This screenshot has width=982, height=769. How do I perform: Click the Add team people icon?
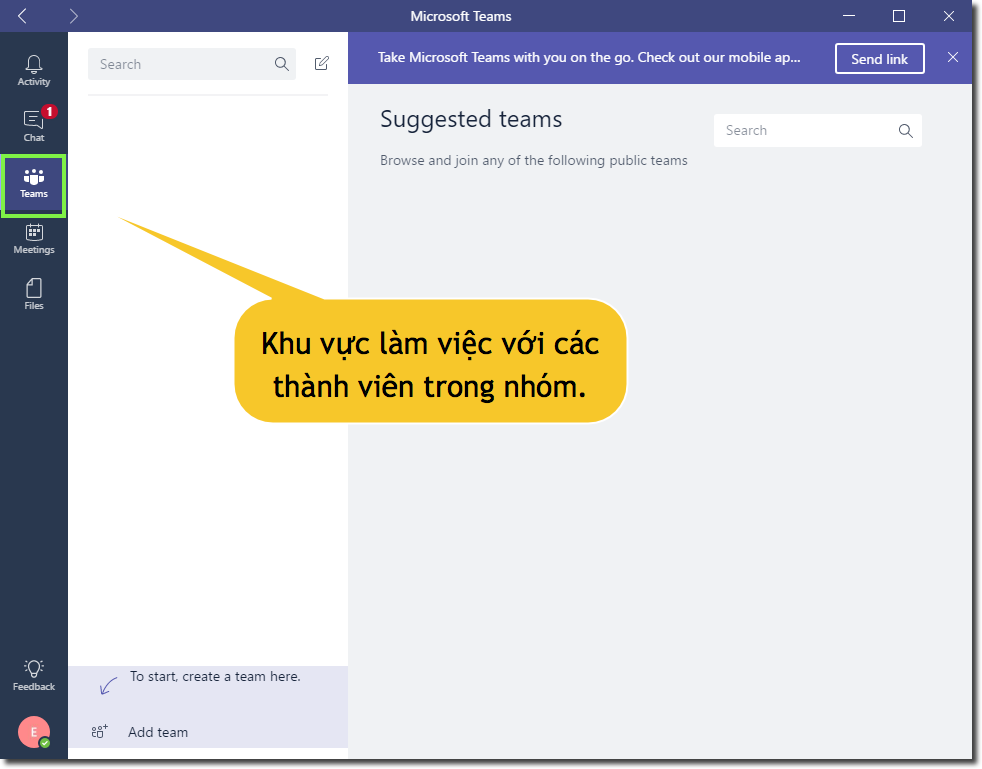(99, 731)
